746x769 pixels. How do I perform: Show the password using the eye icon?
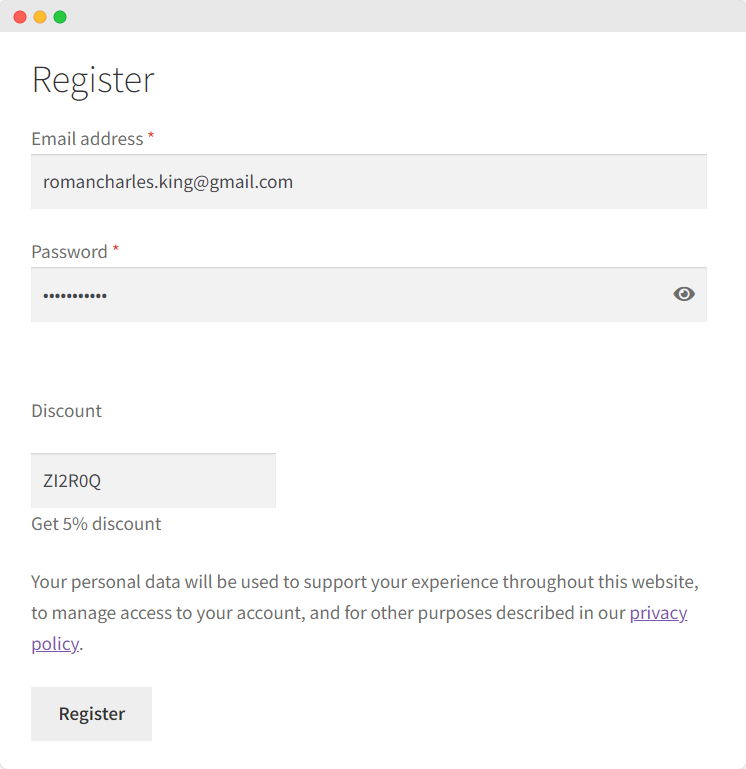coord(684,294)
